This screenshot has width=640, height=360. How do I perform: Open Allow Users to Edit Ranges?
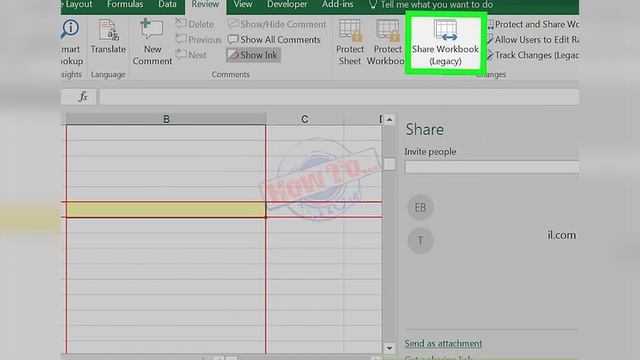[x=533, y=40]
